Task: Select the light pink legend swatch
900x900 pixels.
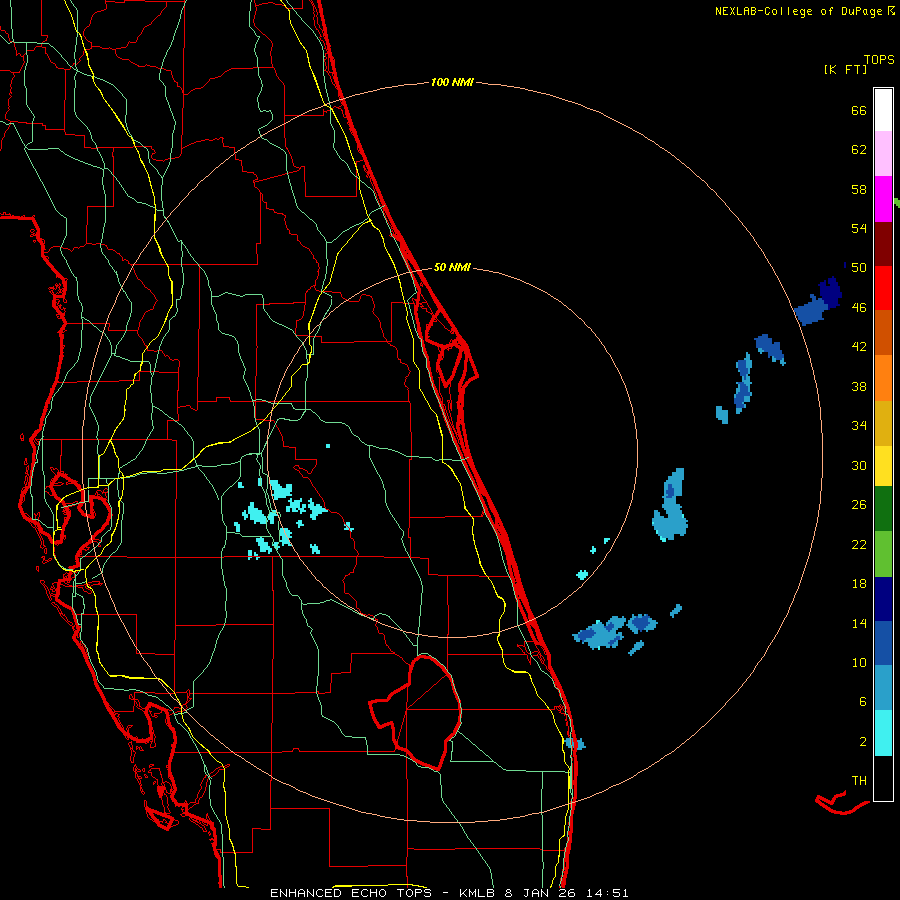Action: [x=883, y=153]
